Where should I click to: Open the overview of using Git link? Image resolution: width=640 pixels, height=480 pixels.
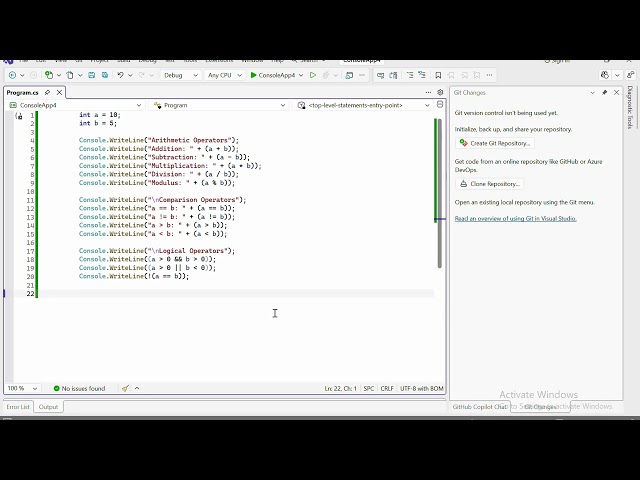coord(516,218)
